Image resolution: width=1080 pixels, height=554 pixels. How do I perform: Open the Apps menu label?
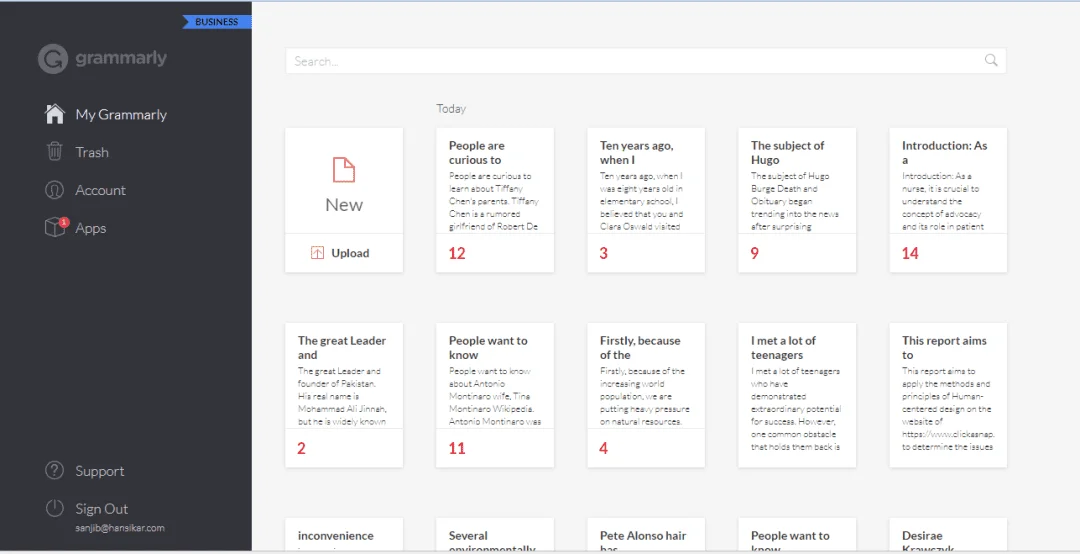[x=91, y=228]
